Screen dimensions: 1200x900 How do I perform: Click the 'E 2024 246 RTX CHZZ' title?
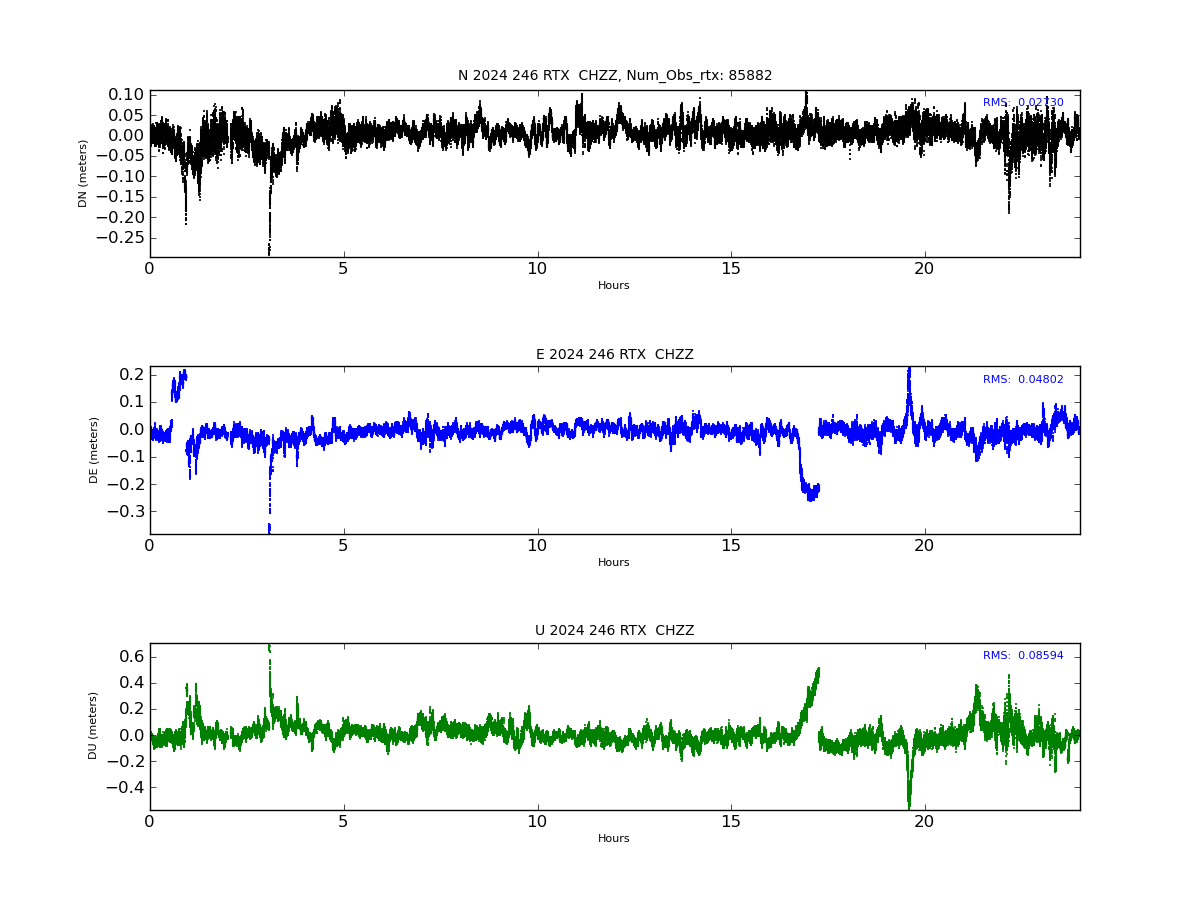tap(615, 354)
